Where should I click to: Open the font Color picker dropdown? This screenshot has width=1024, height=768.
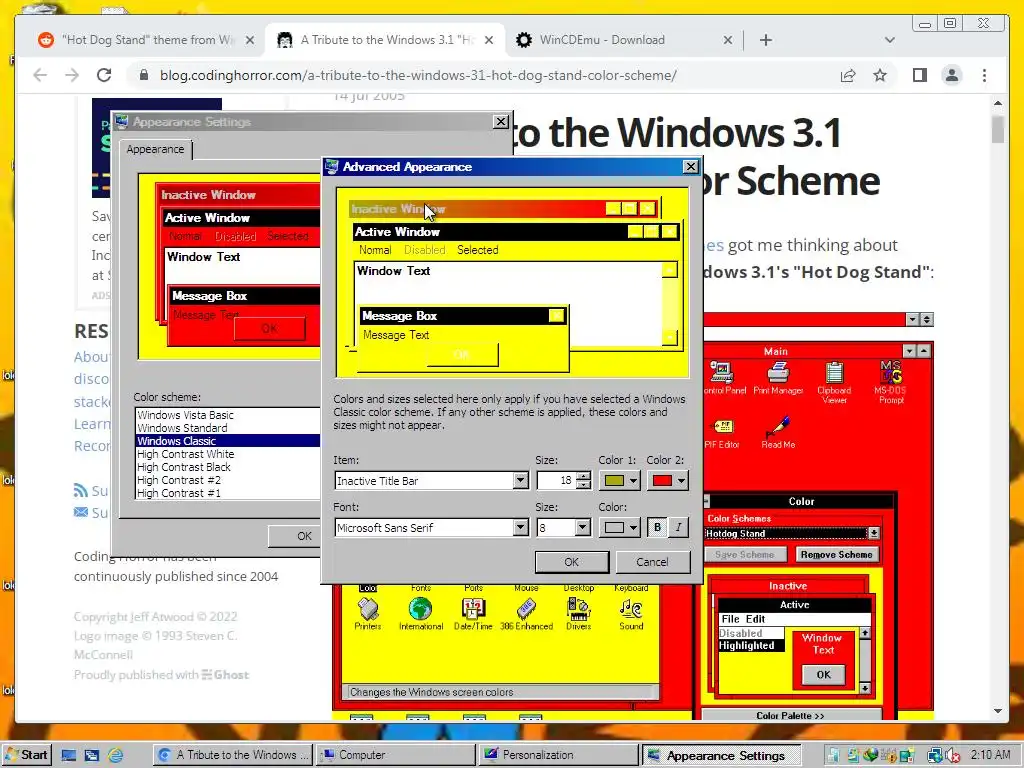tap(619, 528)
